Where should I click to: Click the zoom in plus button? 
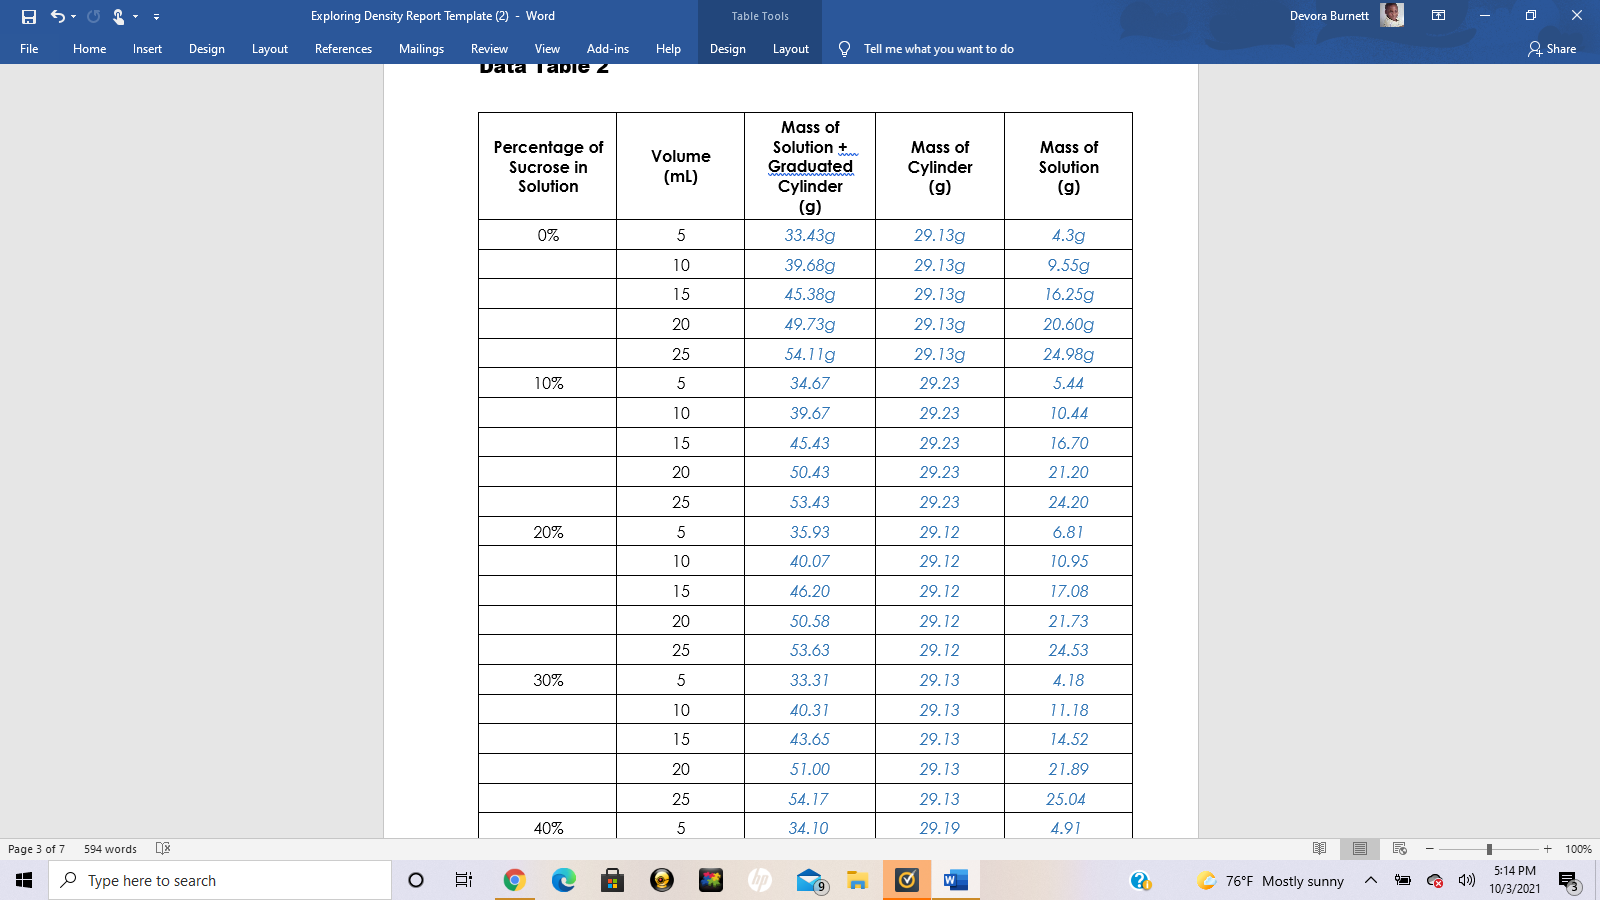[x=1547, y=849]
